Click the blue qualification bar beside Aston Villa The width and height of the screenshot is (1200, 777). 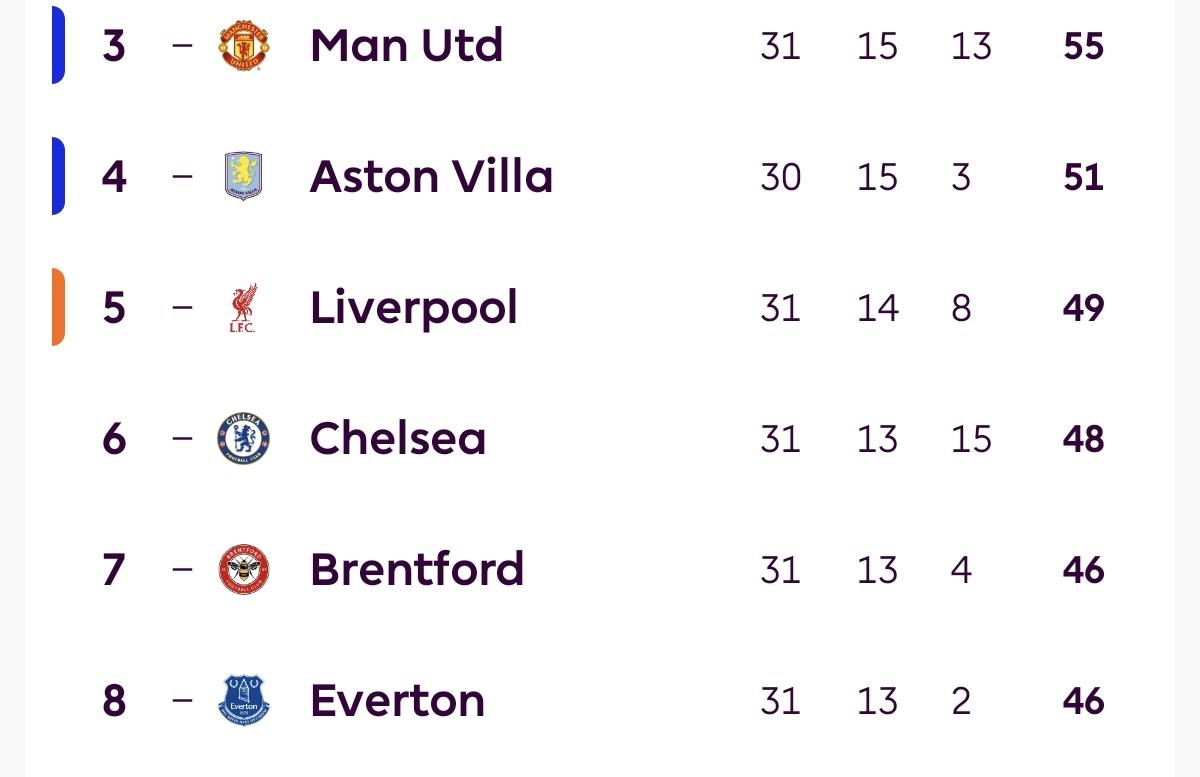[x=58, y=176]
